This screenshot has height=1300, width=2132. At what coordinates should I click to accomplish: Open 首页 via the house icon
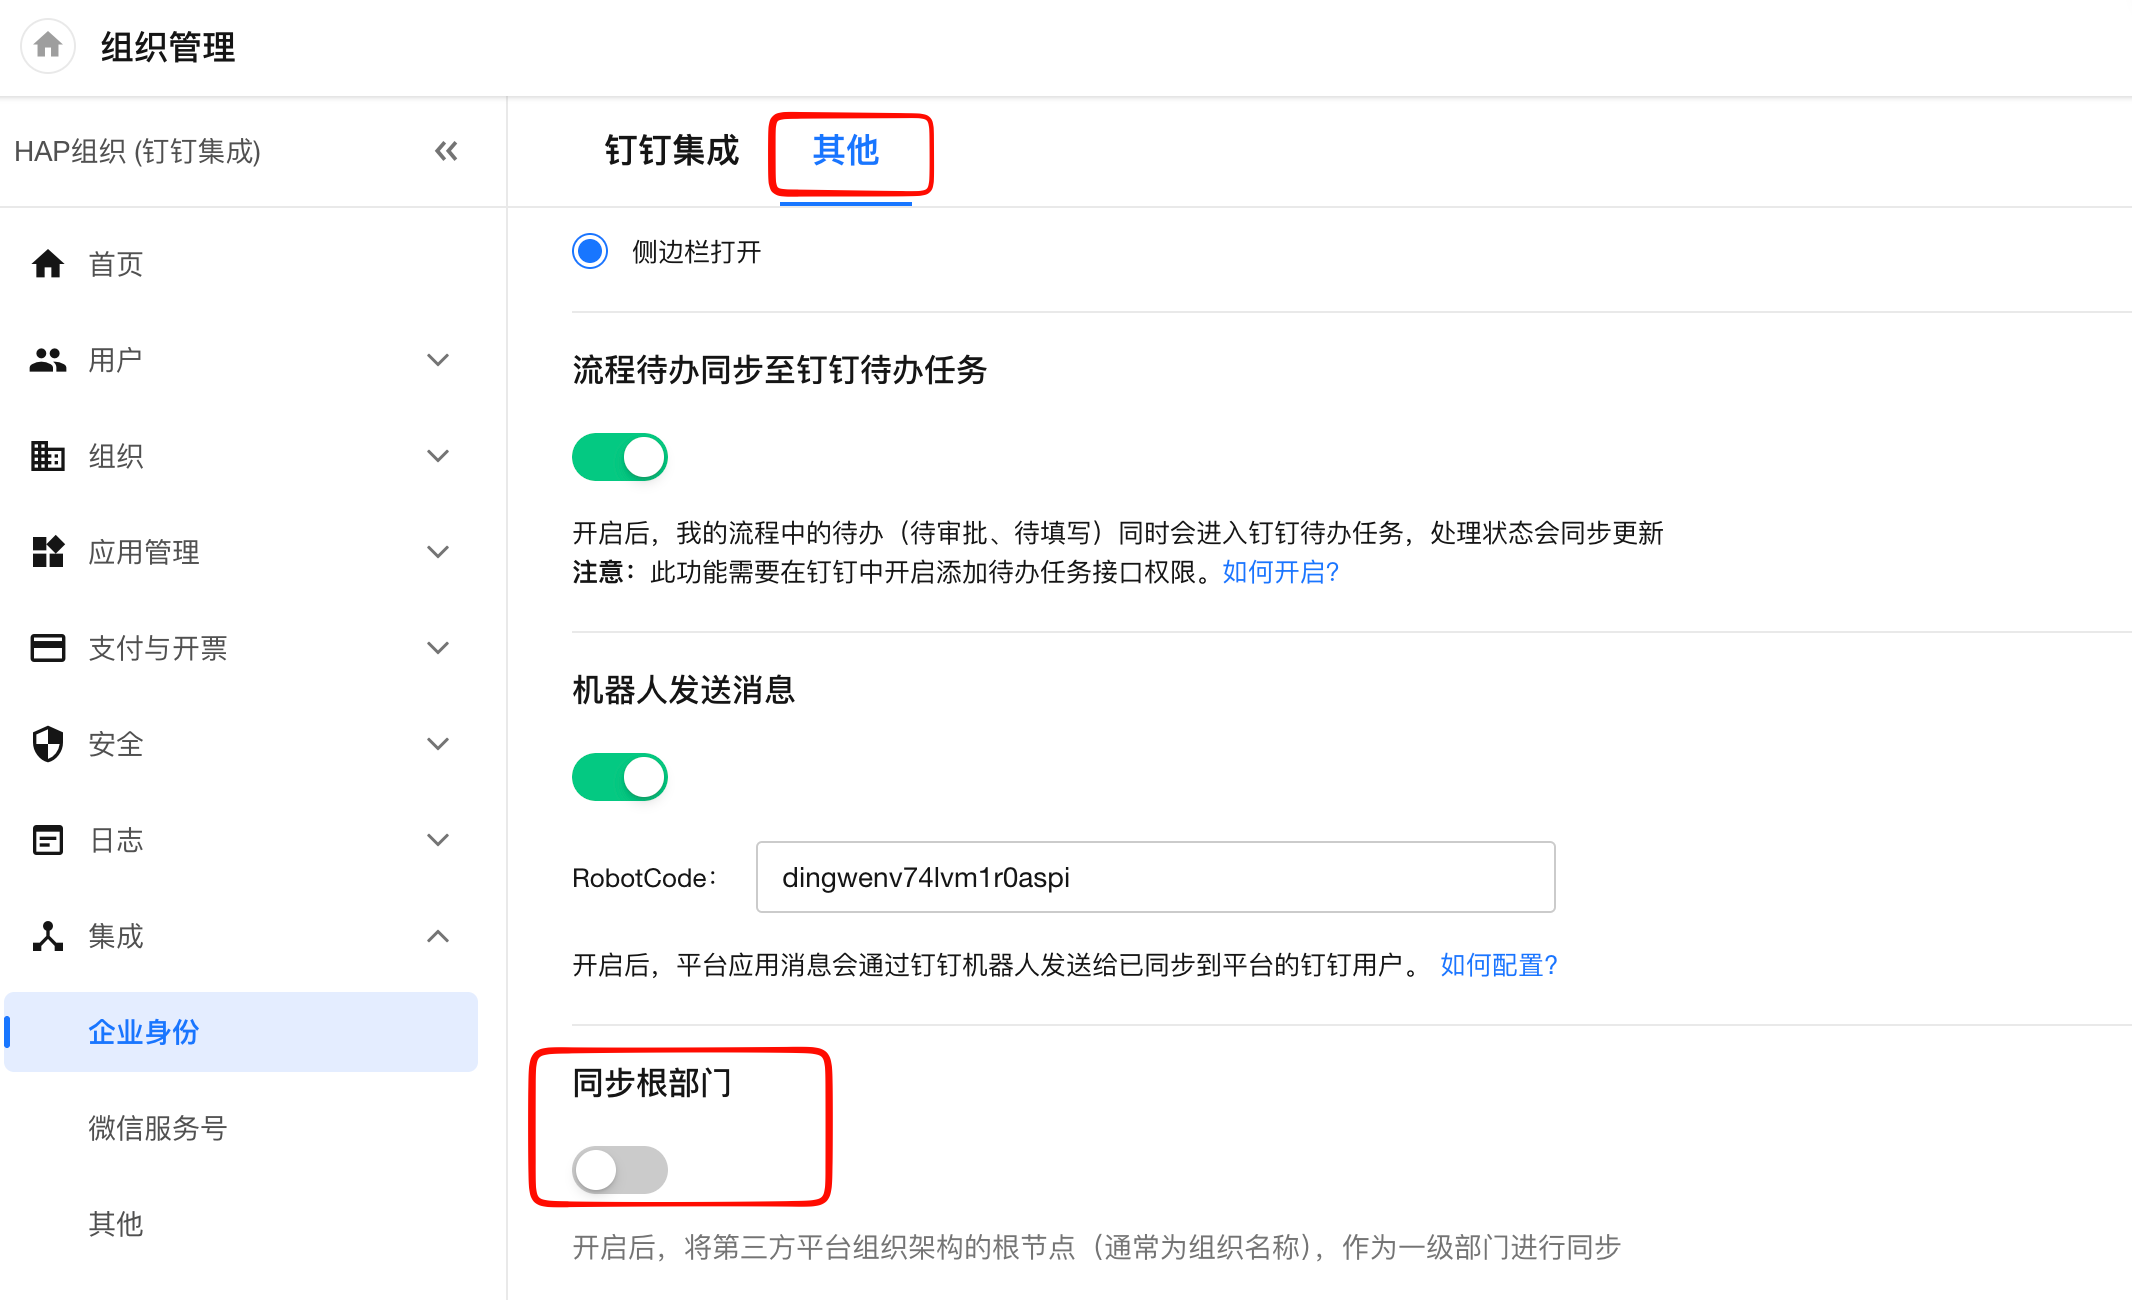pos(48,264)
